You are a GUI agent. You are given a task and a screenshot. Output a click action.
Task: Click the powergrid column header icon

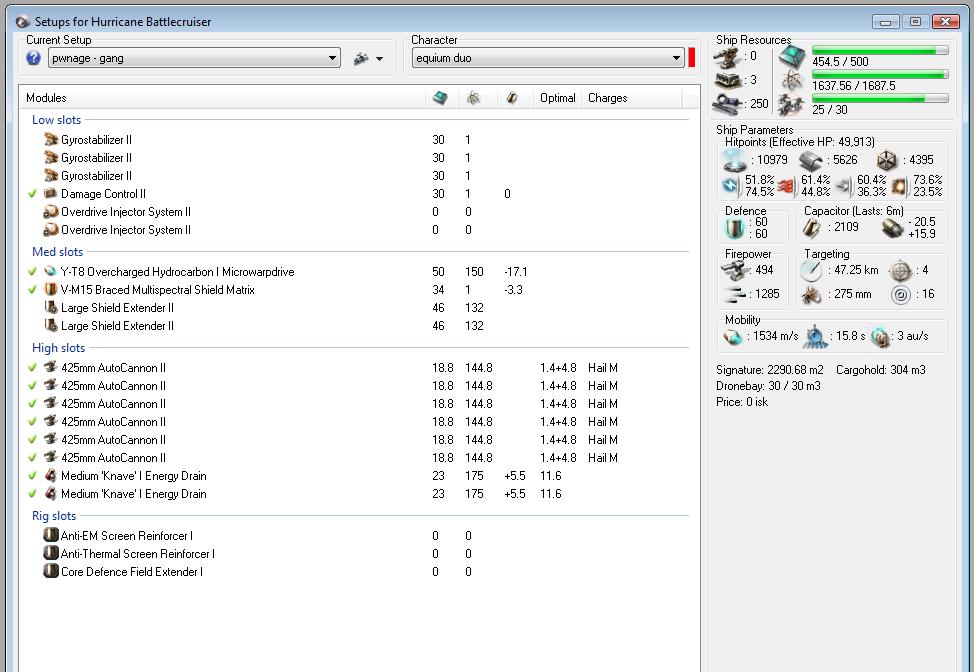click(x=473, y=98)
